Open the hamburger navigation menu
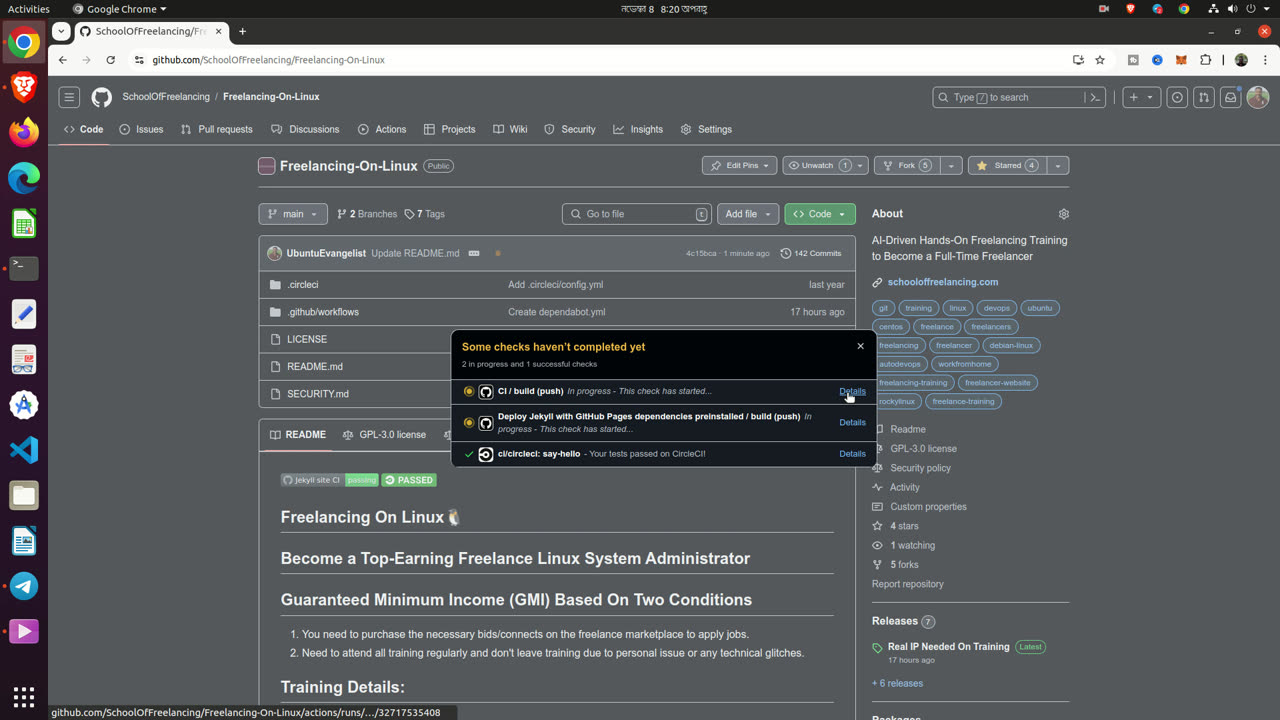This screenshot has width=1280, height=720. point(69,97)
